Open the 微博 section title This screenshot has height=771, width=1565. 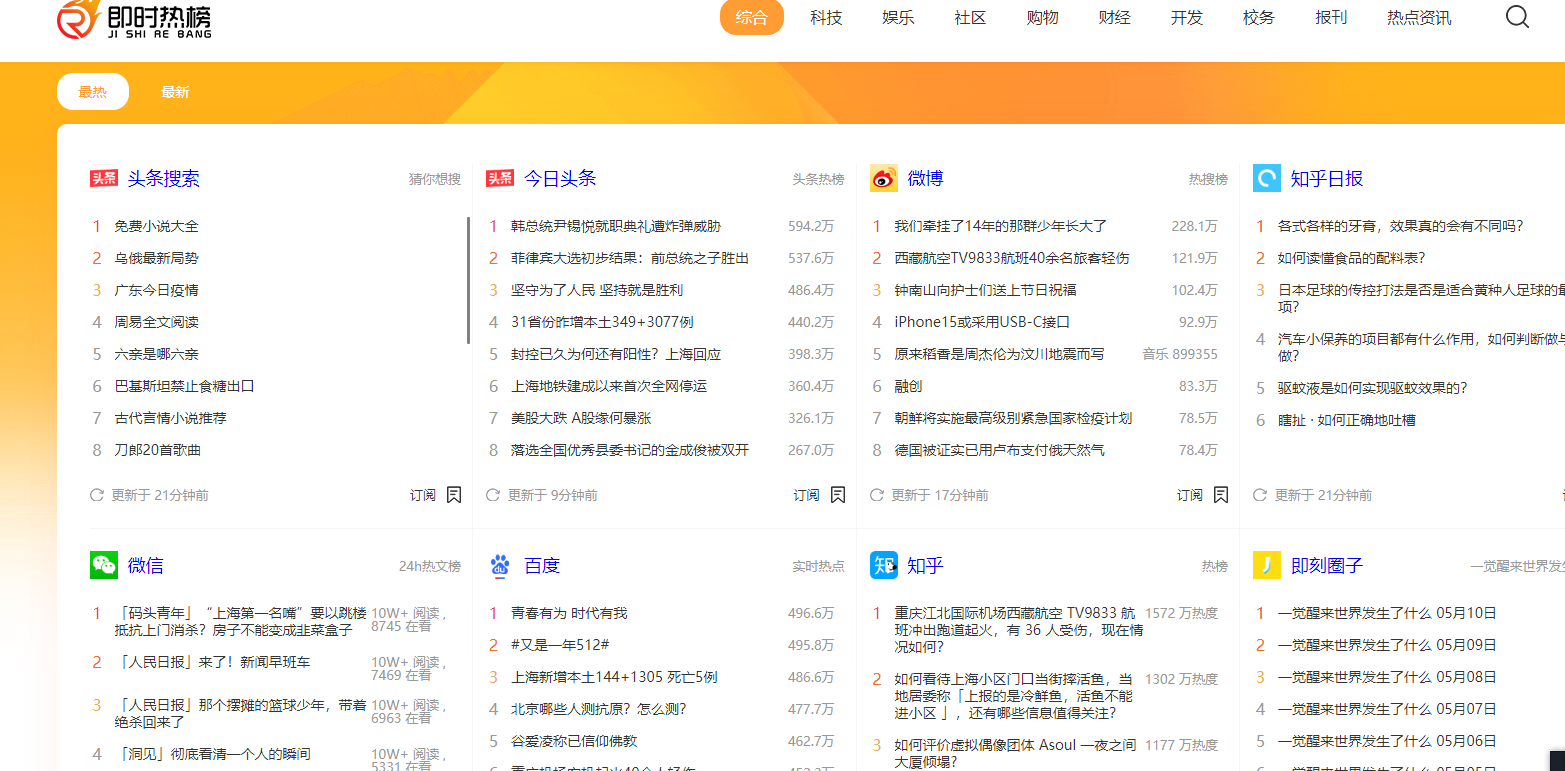[x=926, y=178]
